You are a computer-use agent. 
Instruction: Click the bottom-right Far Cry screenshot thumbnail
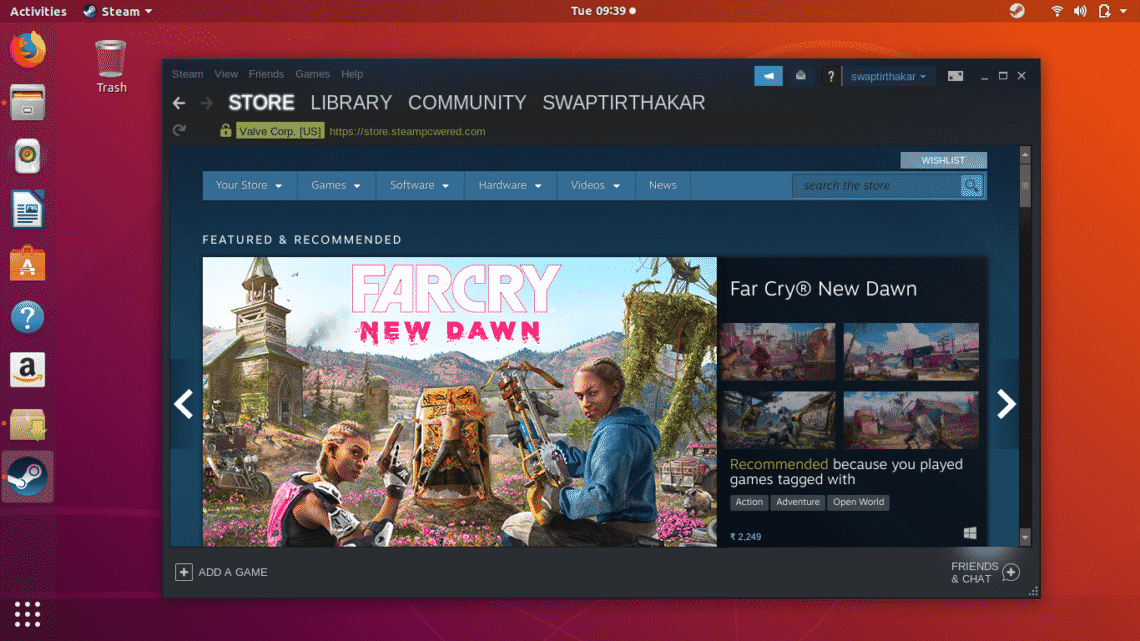[x=911, y=420]
